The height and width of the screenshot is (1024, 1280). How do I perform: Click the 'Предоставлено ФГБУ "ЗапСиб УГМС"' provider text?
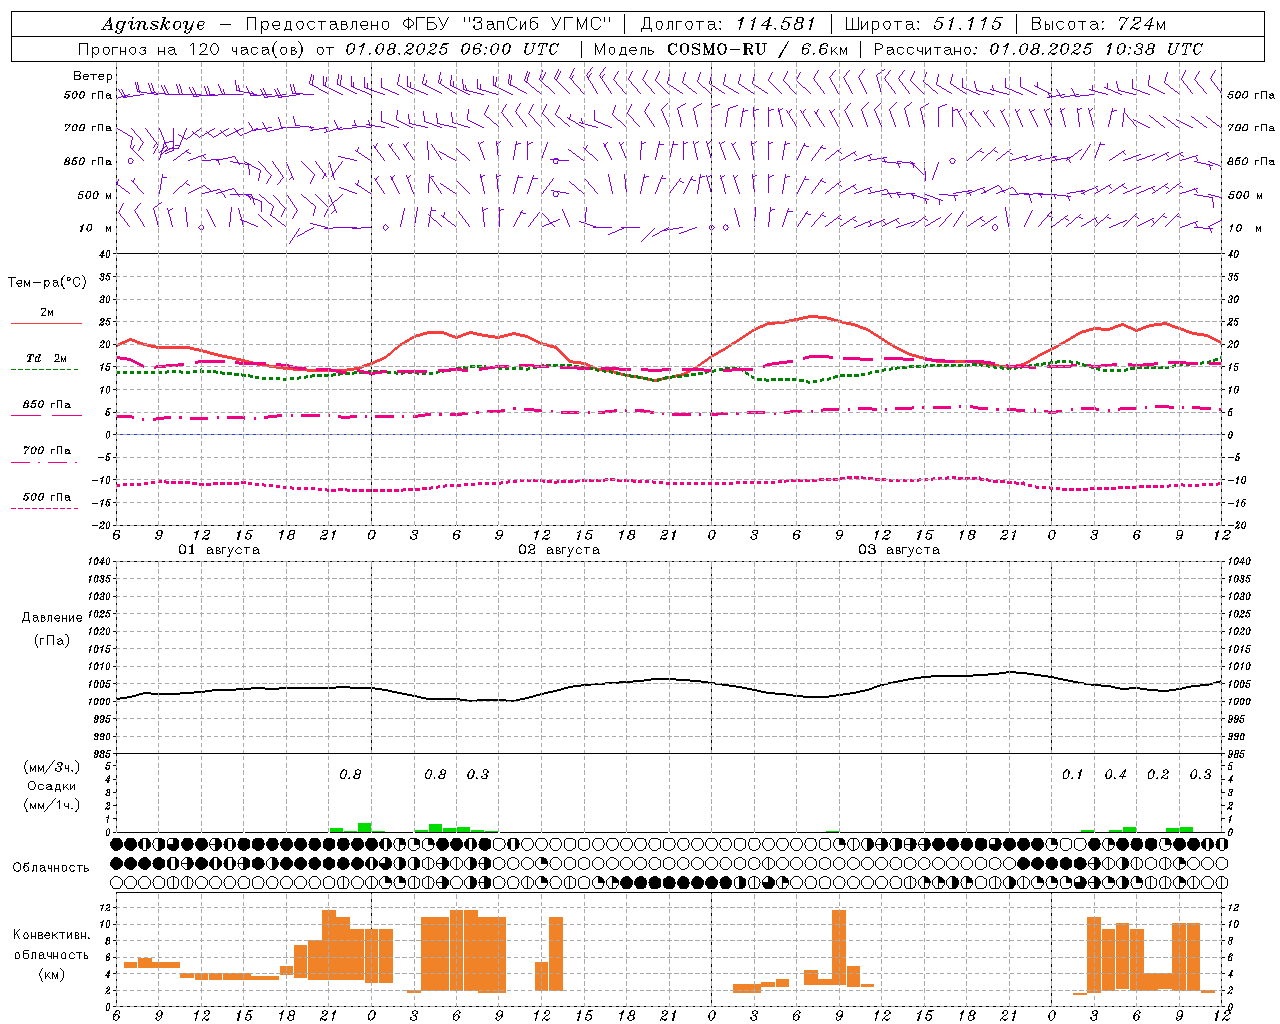click(x=428, y=24)
